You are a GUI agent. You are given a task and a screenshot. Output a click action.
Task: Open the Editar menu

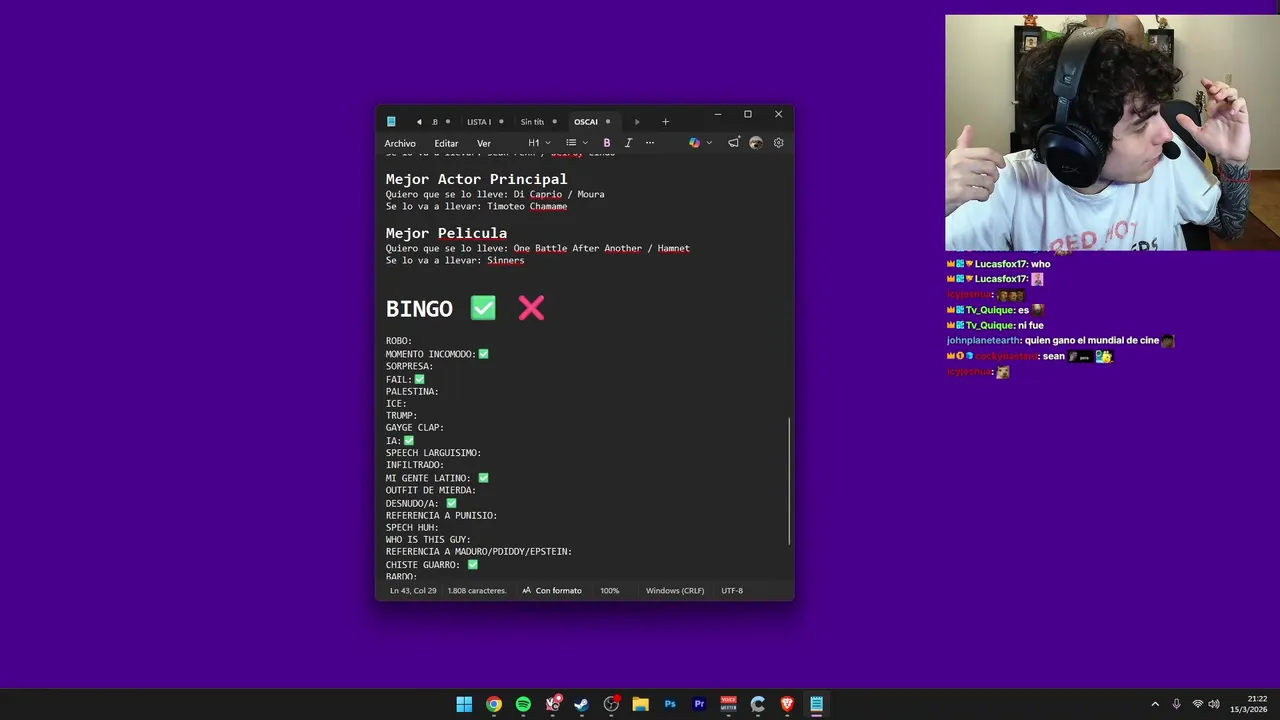click(446, 144)
